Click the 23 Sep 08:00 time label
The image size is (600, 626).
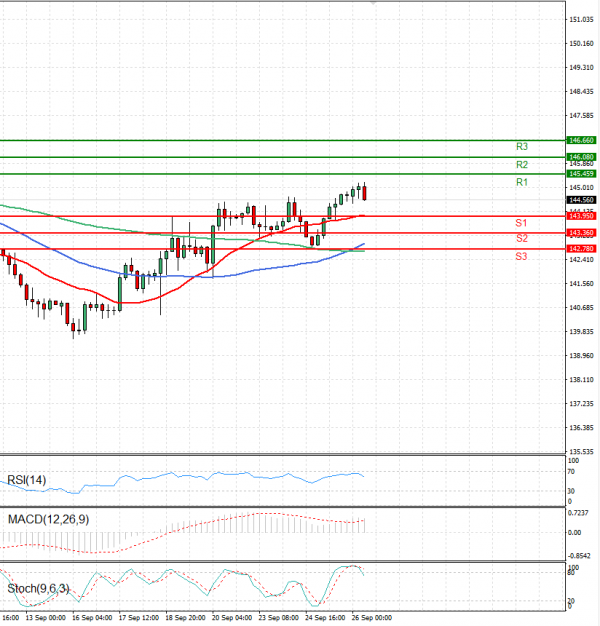(279, 618)
